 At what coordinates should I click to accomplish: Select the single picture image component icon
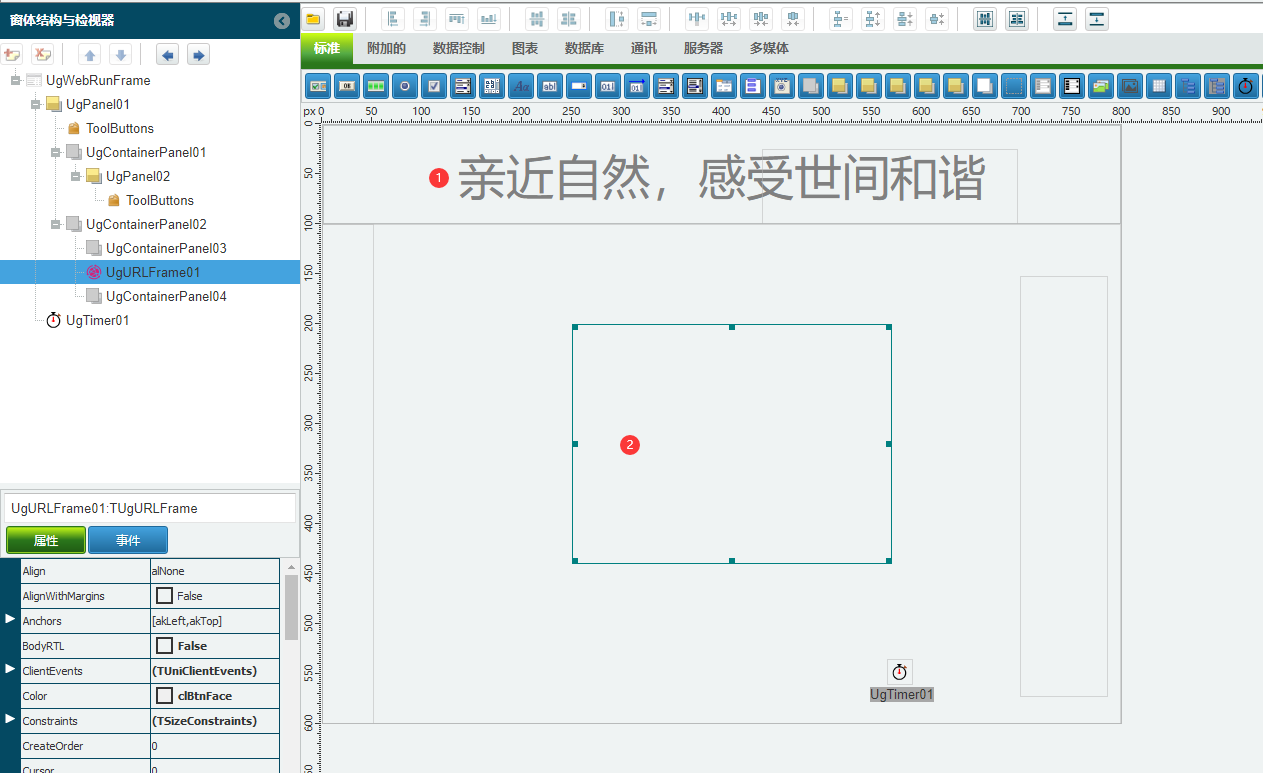[x=1129, y=86]
